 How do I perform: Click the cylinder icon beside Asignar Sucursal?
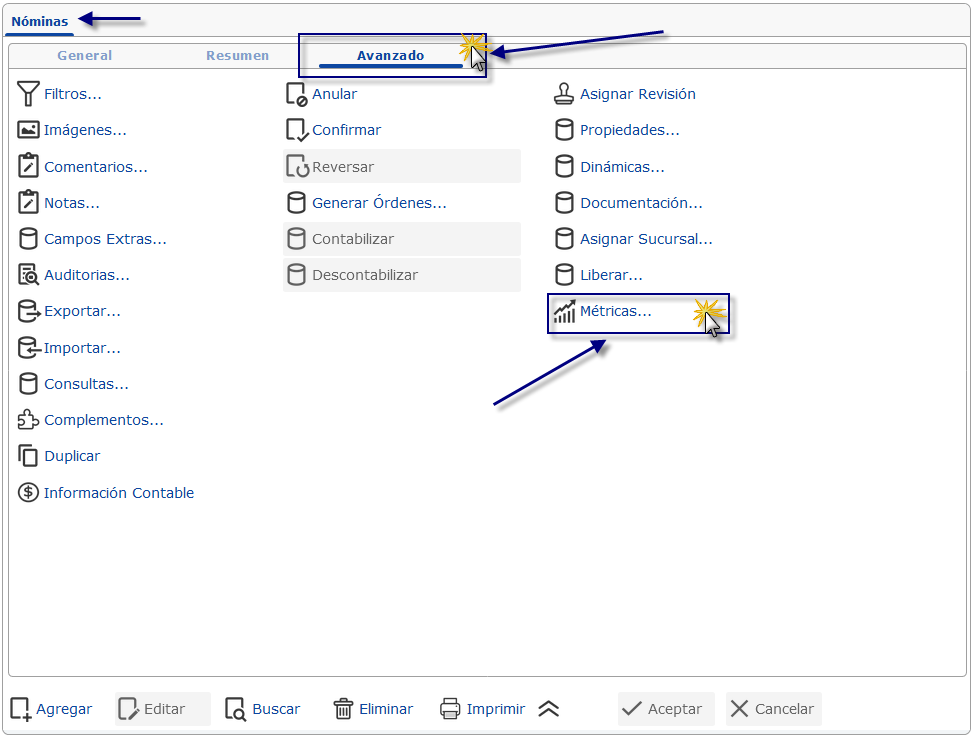(x=564, y=239)
